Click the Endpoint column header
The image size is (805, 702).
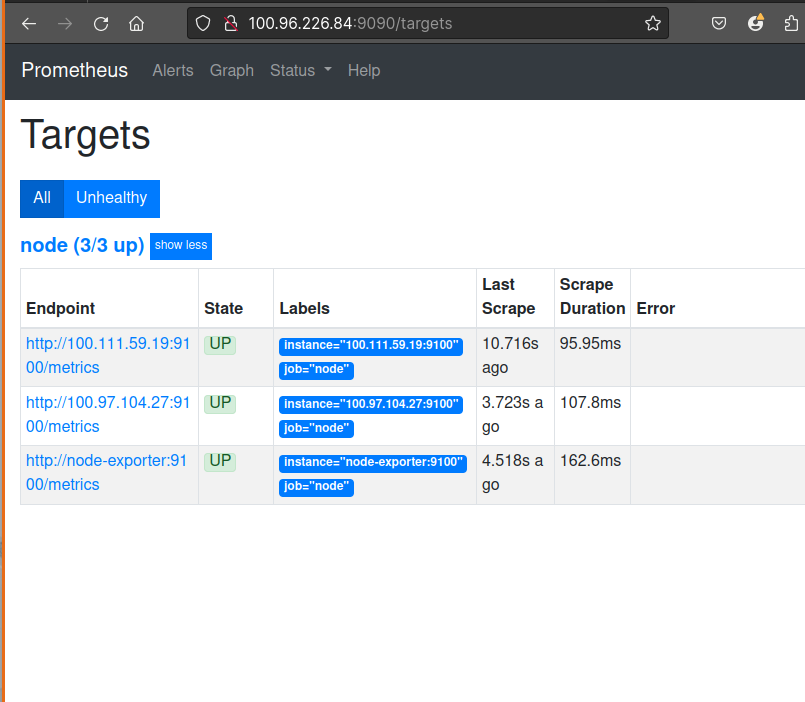(x=61, y=309)
